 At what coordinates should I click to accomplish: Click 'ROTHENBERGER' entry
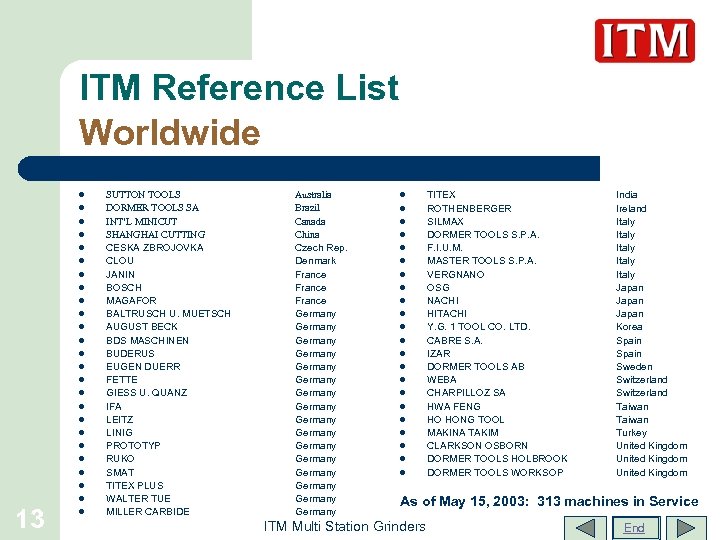[x=469, y=208]
